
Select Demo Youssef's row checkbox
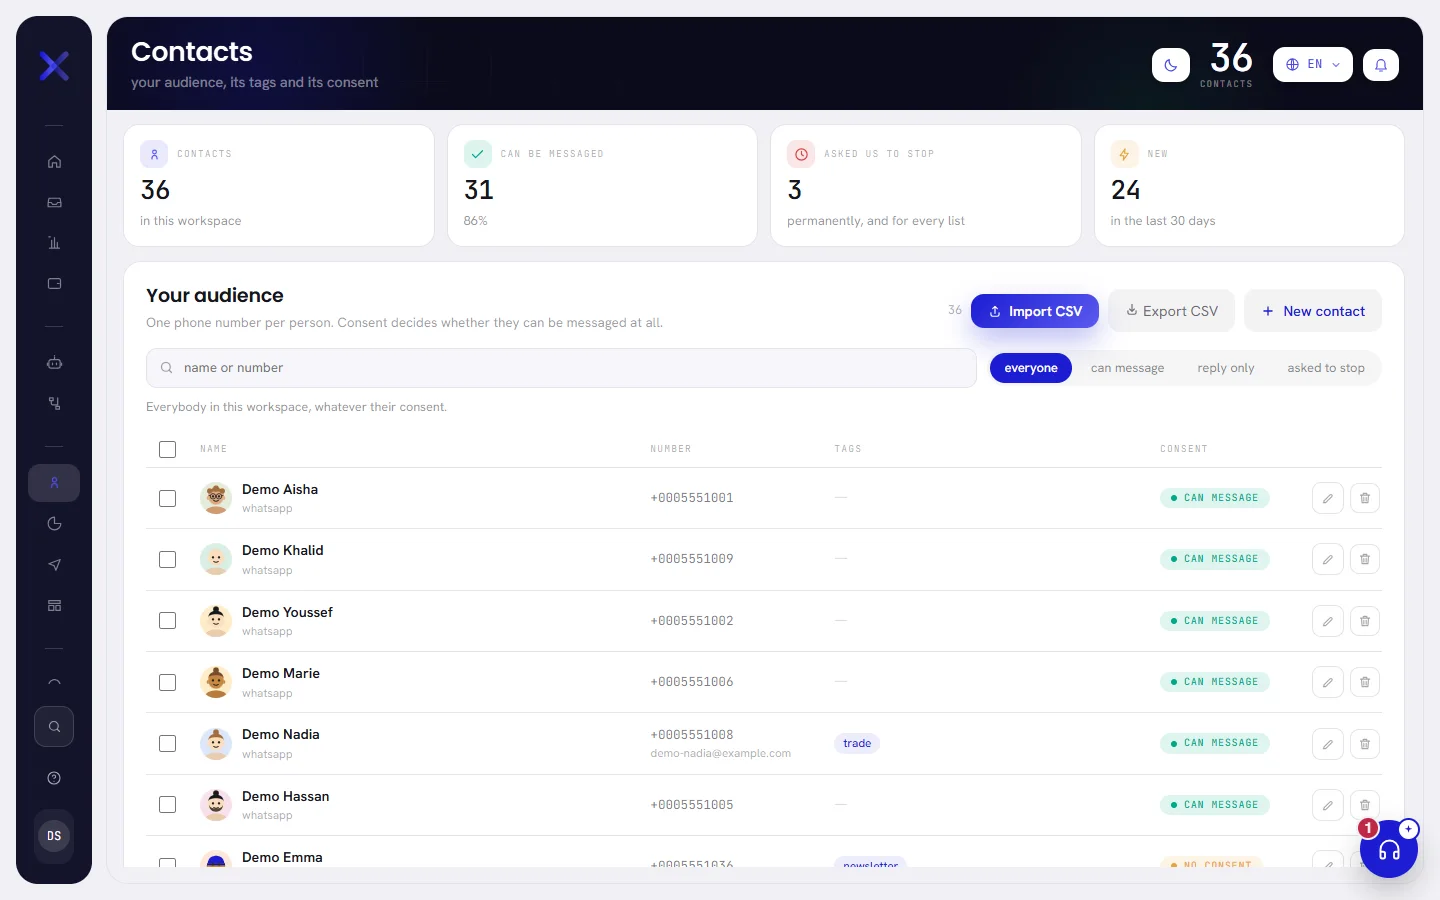(167, 621)
